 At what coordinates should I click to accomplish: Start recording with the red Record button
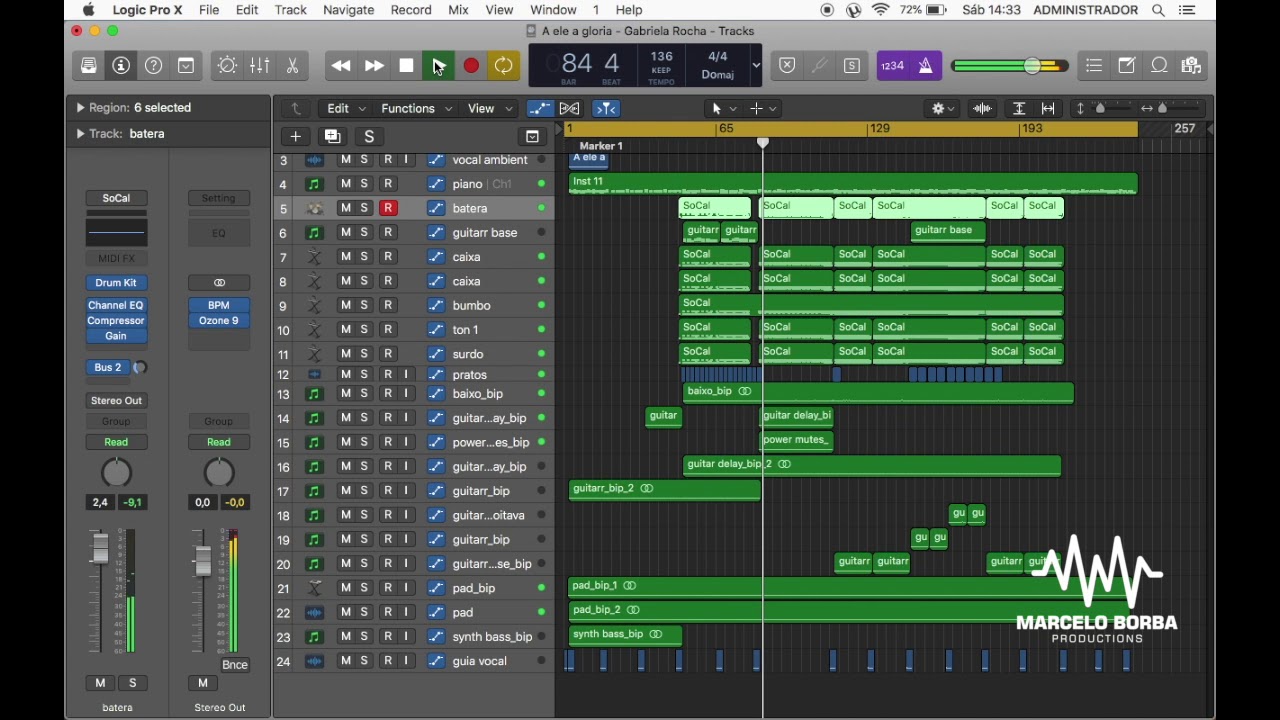coord(471,66)
